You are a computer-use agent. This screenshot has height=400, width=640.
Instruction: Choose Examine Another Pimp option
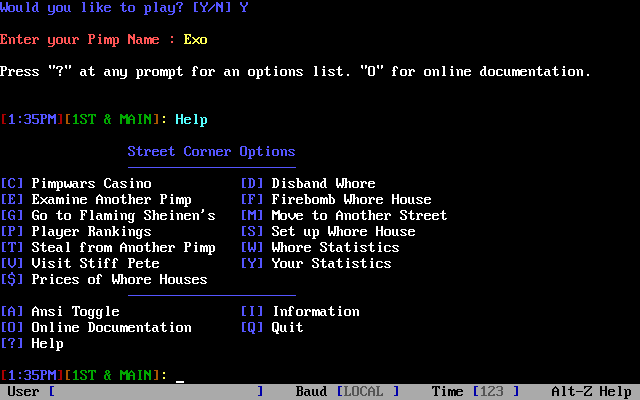point(96,199)
